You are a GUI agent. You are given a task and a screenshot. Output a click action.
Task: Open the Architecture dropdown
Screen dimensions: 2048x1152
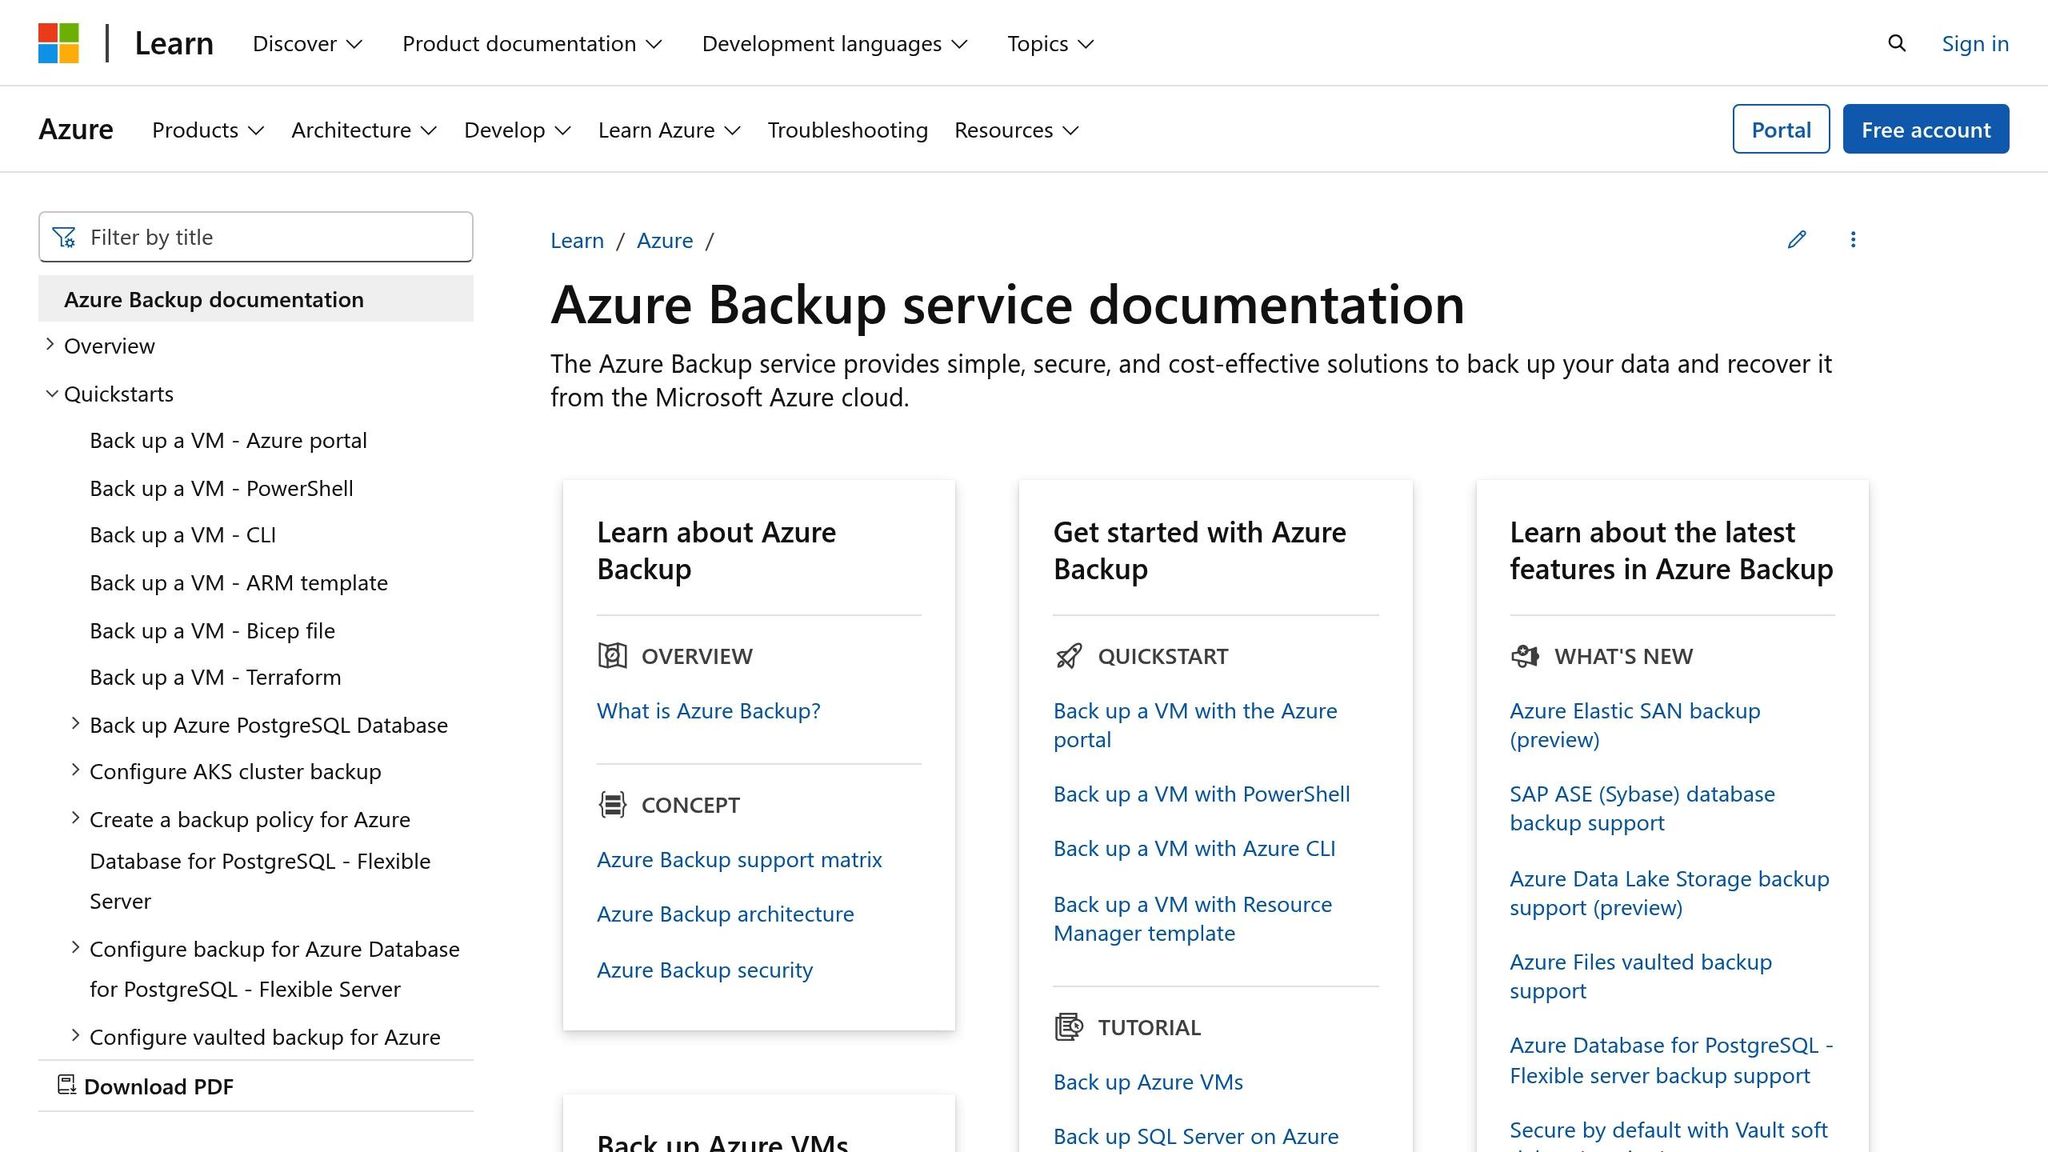click(364, 130)
